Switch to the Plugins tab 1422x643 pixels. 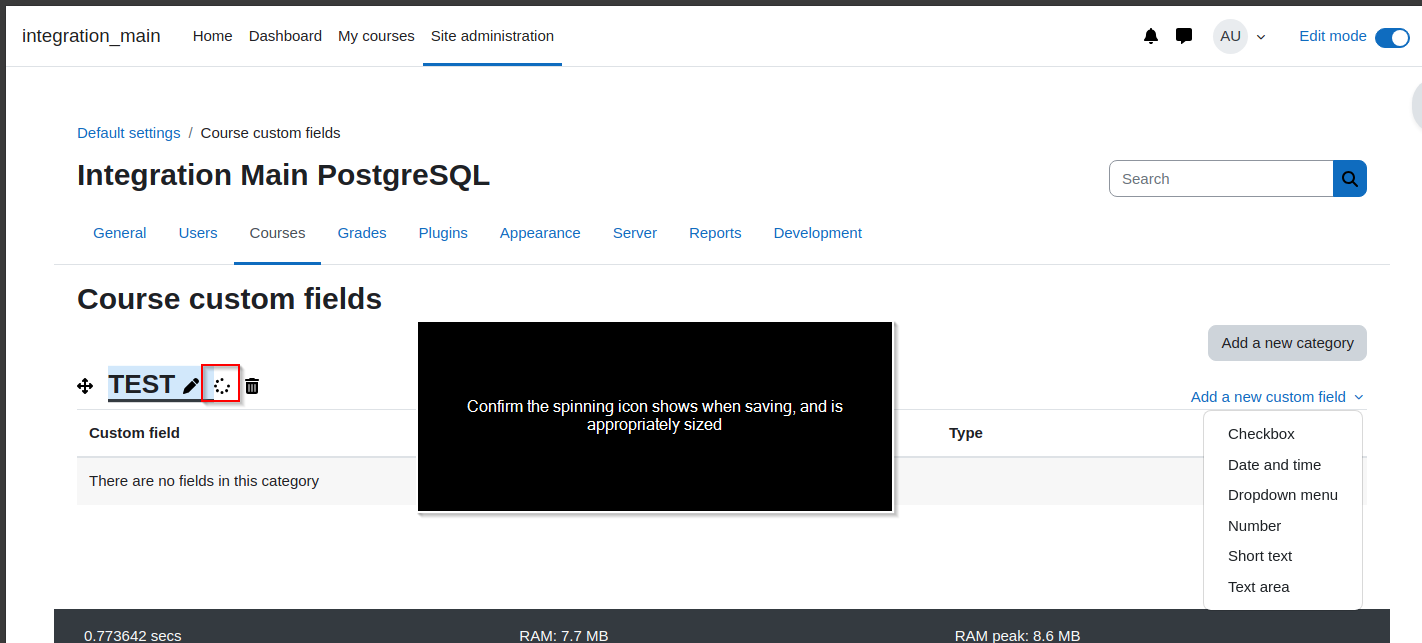click(x=443, y=233)
